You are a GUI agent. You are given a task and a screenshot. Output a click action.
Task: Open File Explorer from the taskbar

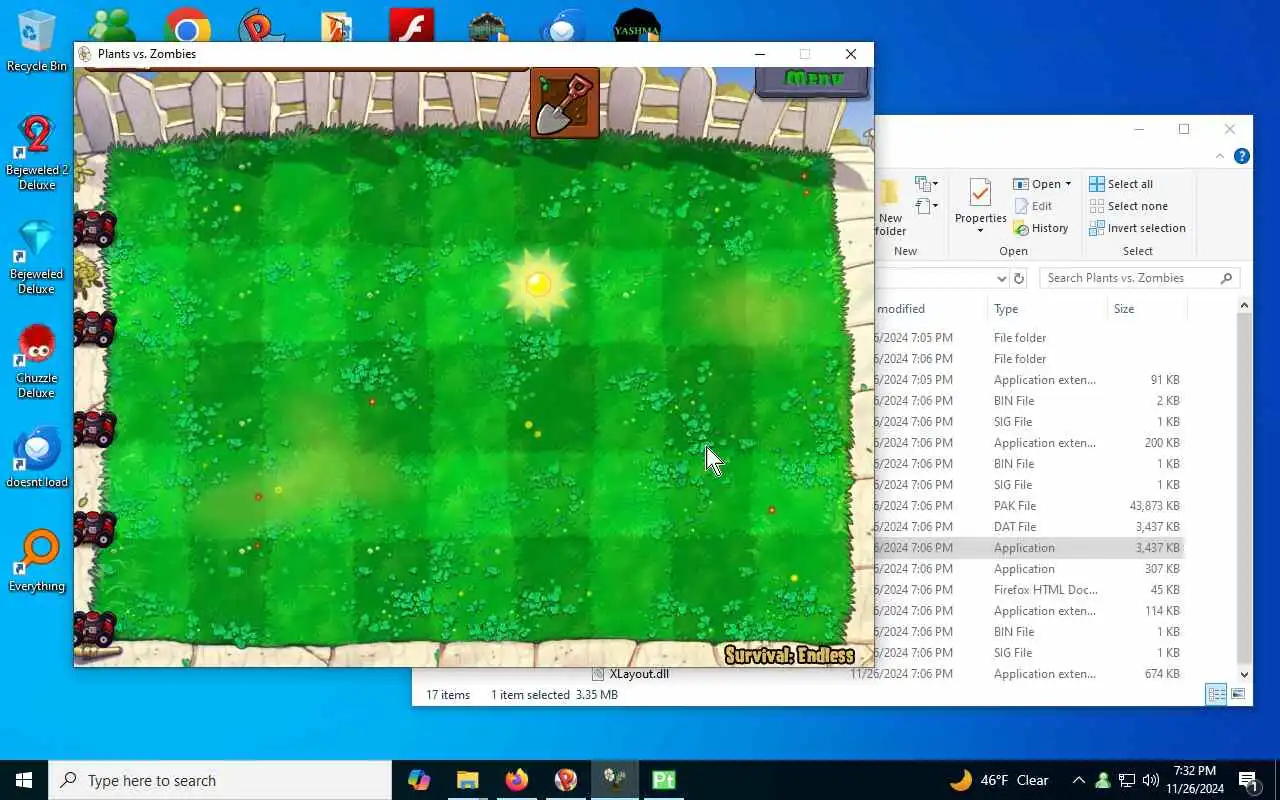pos(468,780)
